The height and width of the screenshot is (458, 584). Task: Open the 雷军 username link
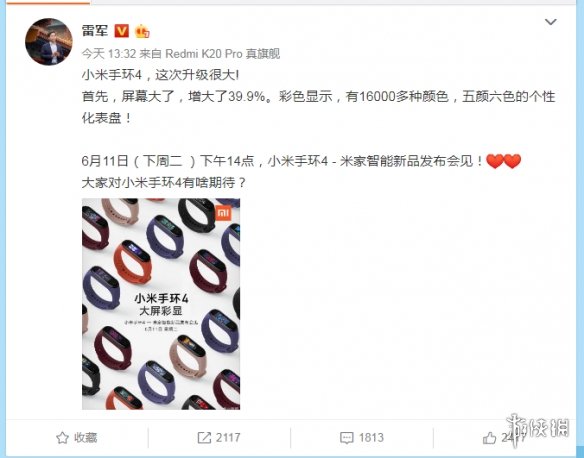(95, 31)
